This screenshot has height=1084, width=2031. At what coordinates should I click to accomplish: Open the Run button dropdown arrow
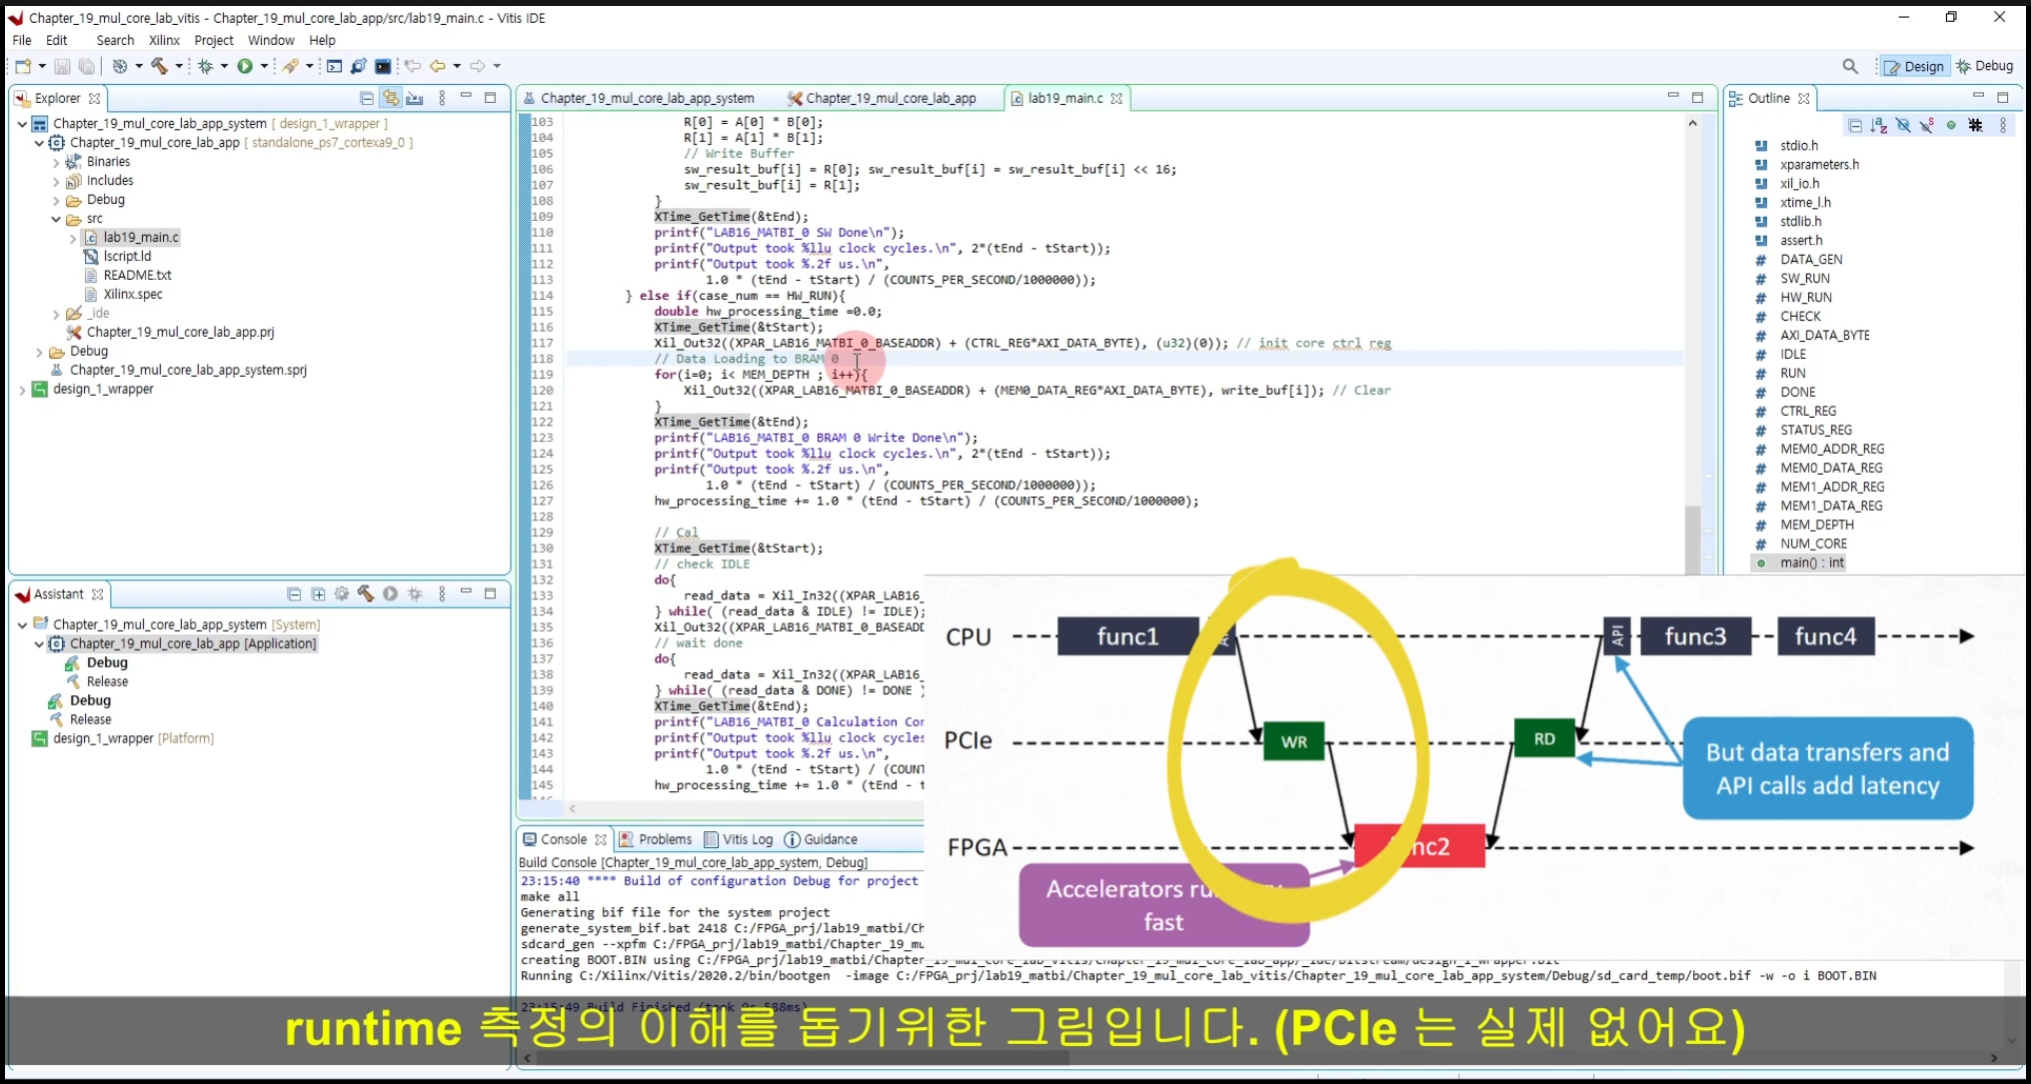[264, 66]
